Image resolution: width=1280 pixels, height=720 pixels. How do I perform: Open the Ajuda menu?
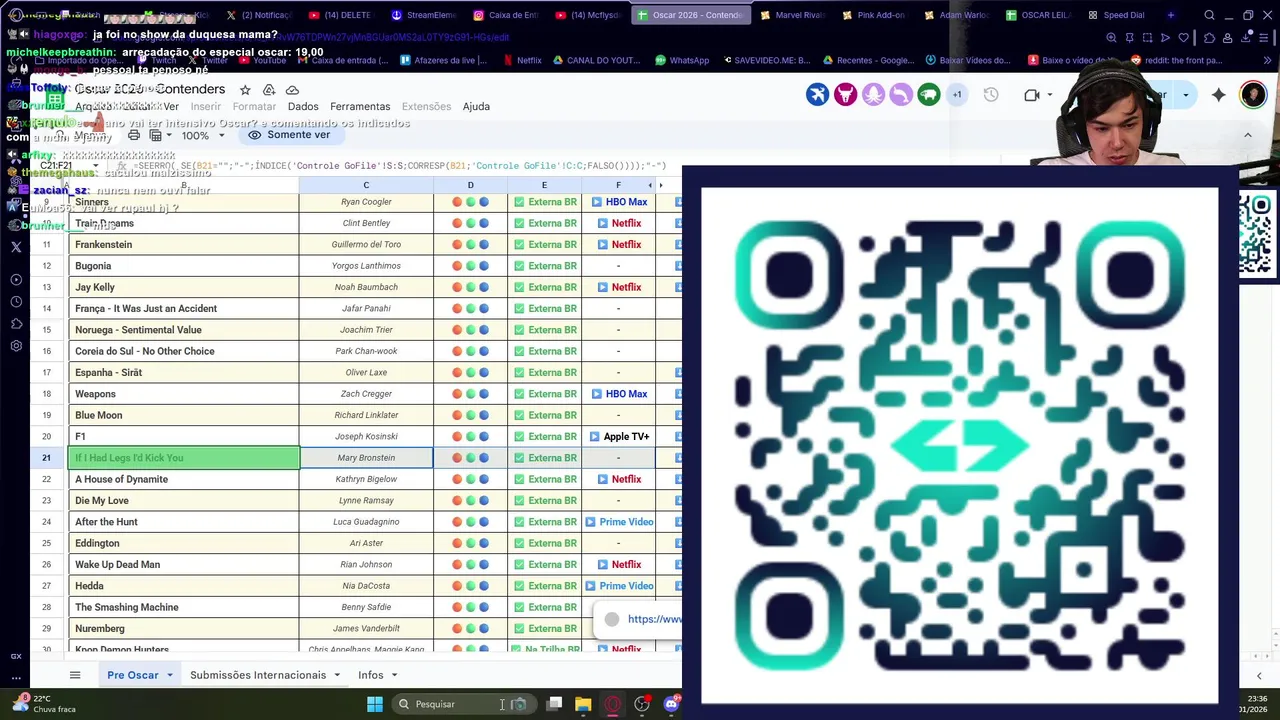pos(476,106)
